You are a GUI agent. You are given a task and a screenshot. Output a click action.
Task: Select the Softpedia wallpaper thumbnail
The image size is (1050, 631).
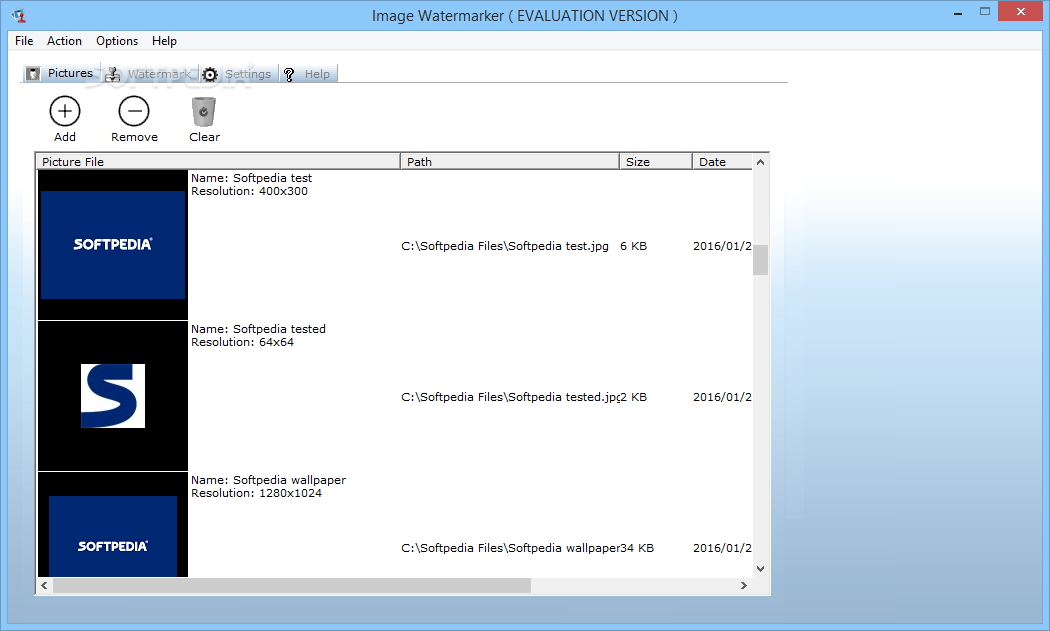click(112, 524)
